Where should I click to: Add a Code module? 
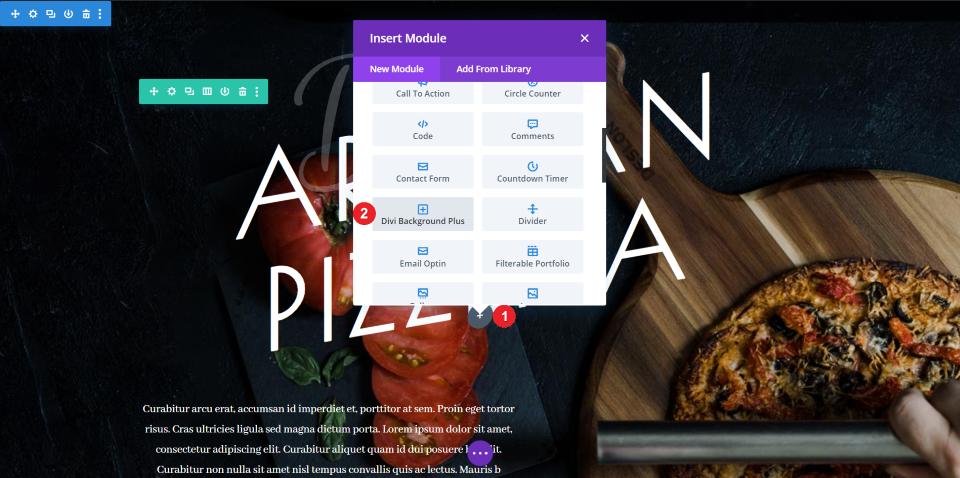423,129
